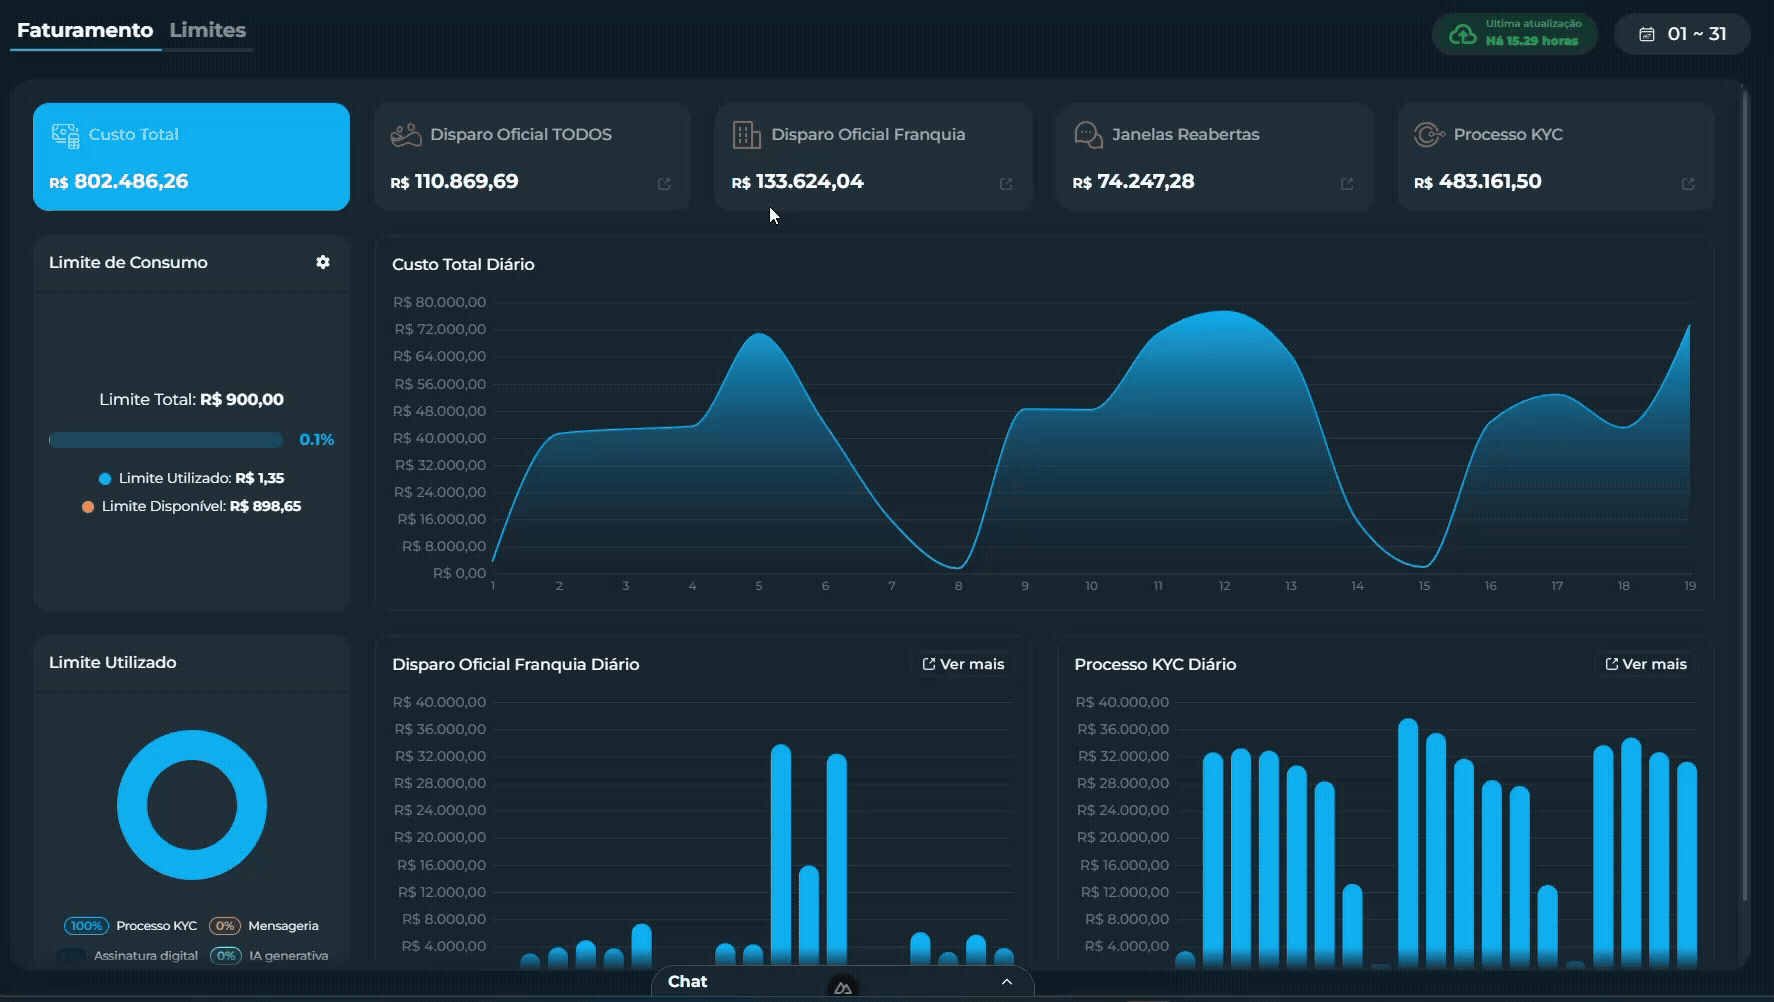
Task: Open external link on Disparo Oficial TODOS card
Action: [664, 184]
